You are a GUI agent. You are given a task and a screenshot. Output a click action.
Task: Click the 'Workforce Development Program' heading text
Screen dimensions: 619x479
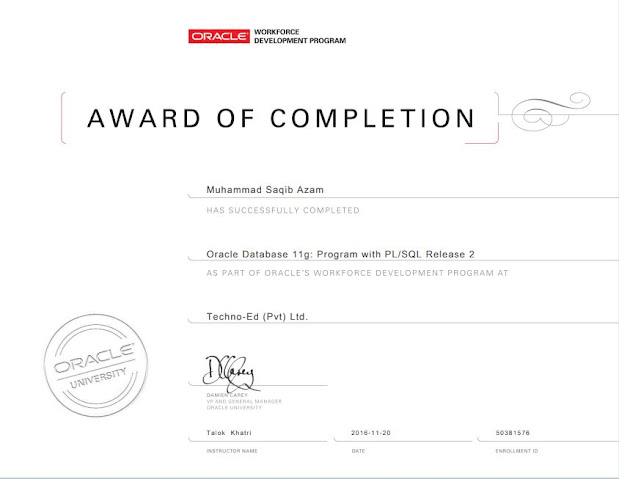(300, 36)
